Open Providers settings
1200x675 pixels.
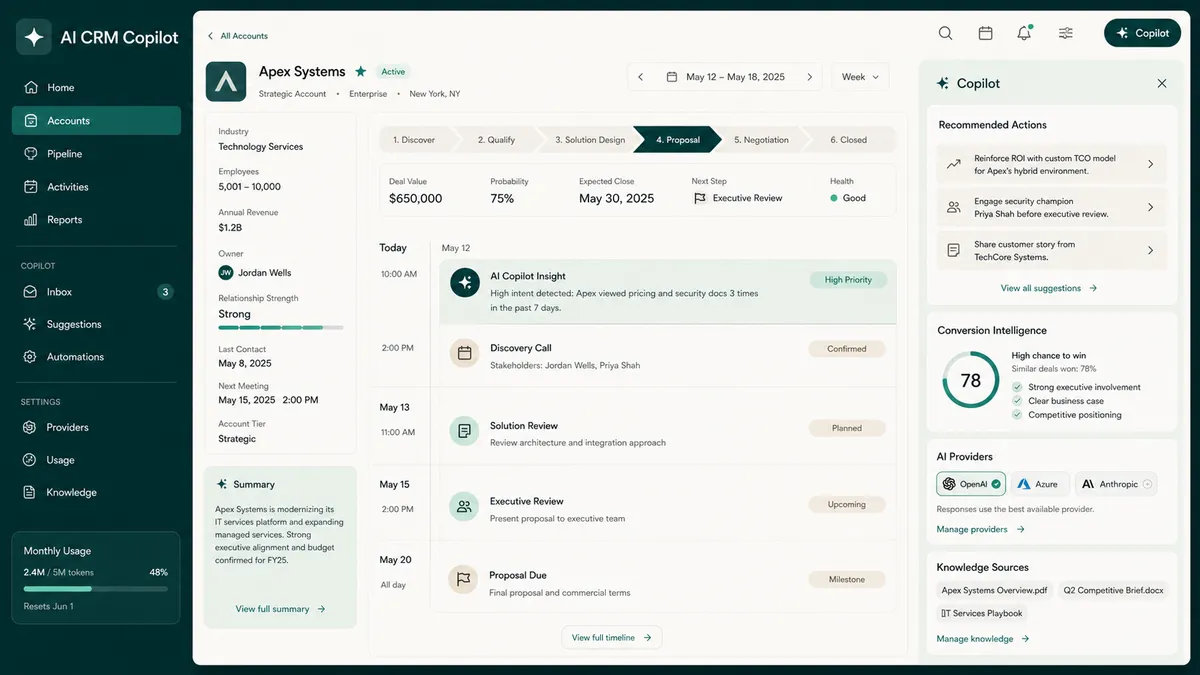click(x=96, y=427)
